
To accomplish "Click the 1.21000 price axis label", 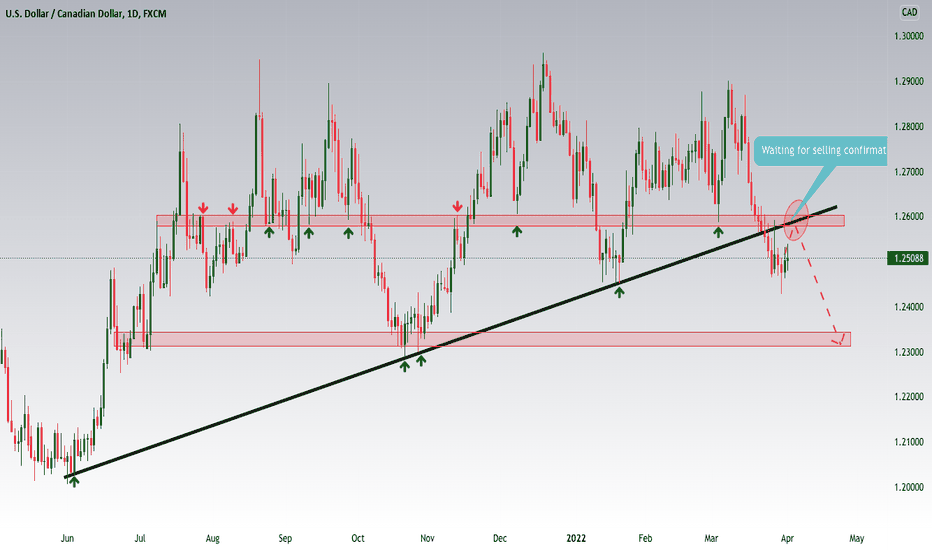I will [909, 442].
